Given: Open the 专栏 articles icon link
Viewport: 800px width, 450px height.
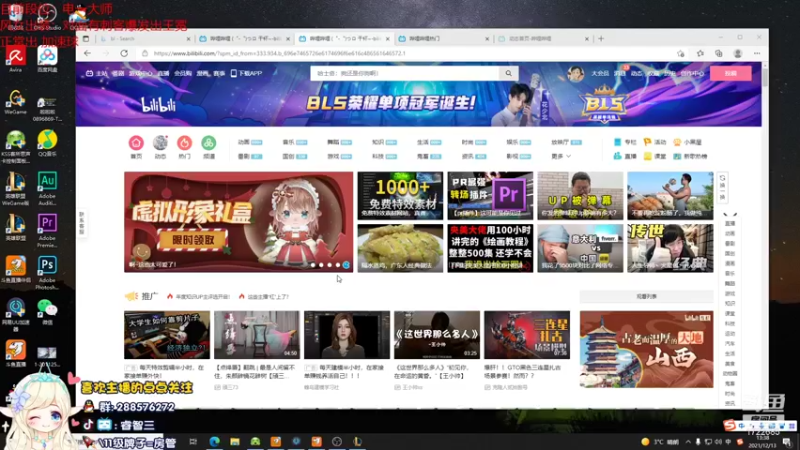Looking at the screenshot, I should (x=625, y=142).
